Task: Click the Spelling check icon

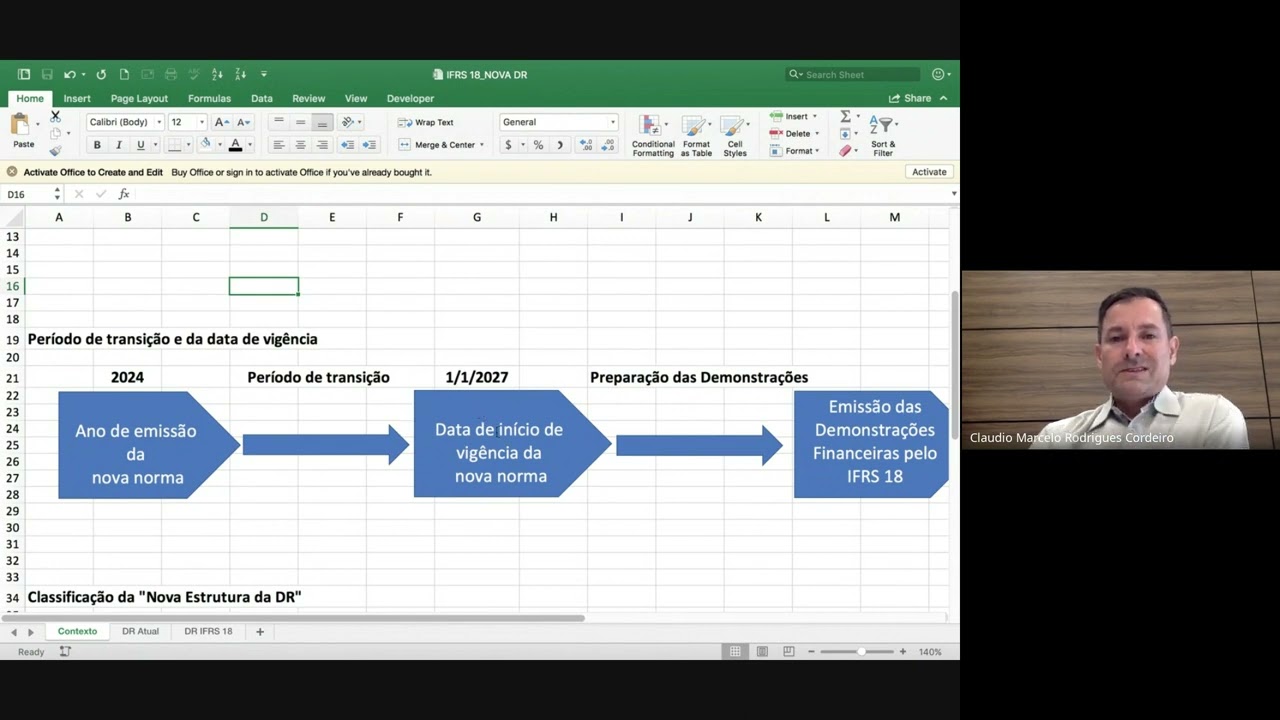Action: point(194,74)
